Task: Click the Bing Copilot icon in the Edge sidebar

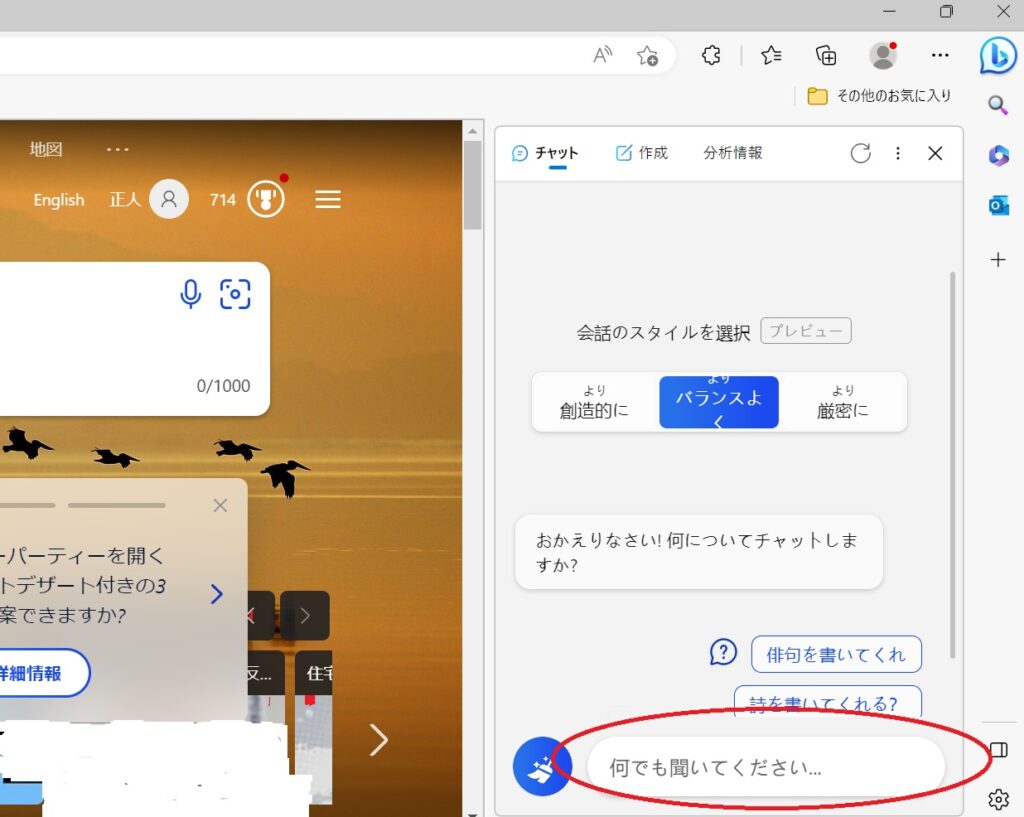Action: (x=997, y=57)
